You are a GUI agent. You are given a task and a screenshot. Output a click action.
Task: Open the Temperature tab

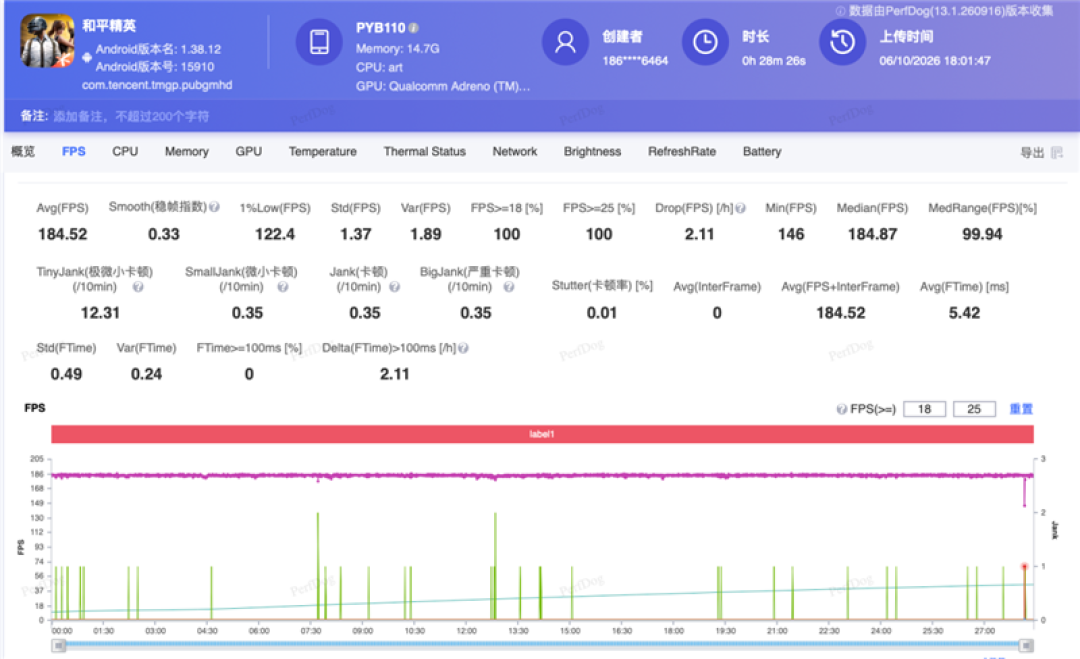pos(322,151)
